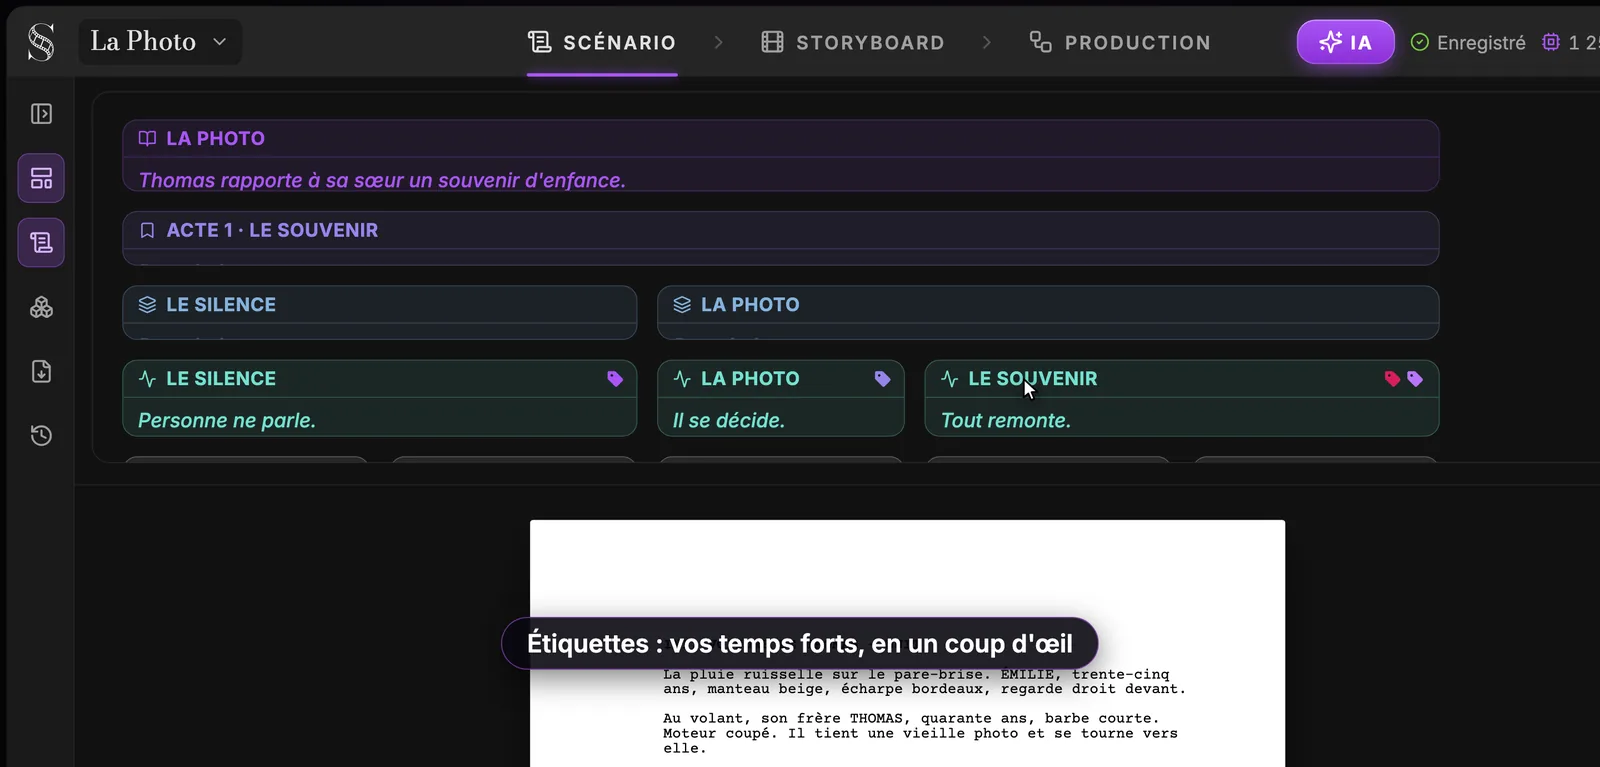This screenshot has width=1600, height=767.
Task: Click the S logo icon
Action: 41,42
